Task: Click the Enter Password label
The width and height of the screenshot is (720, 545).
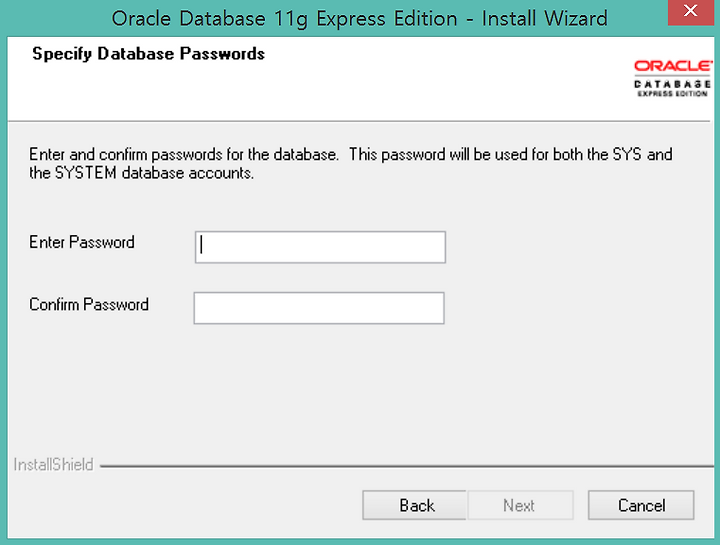Action: pyautogui.click(x=82, y=242)
